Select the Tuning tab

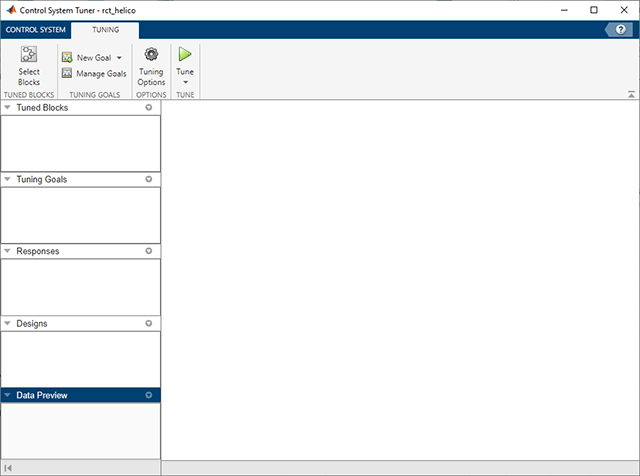[104, 30]
